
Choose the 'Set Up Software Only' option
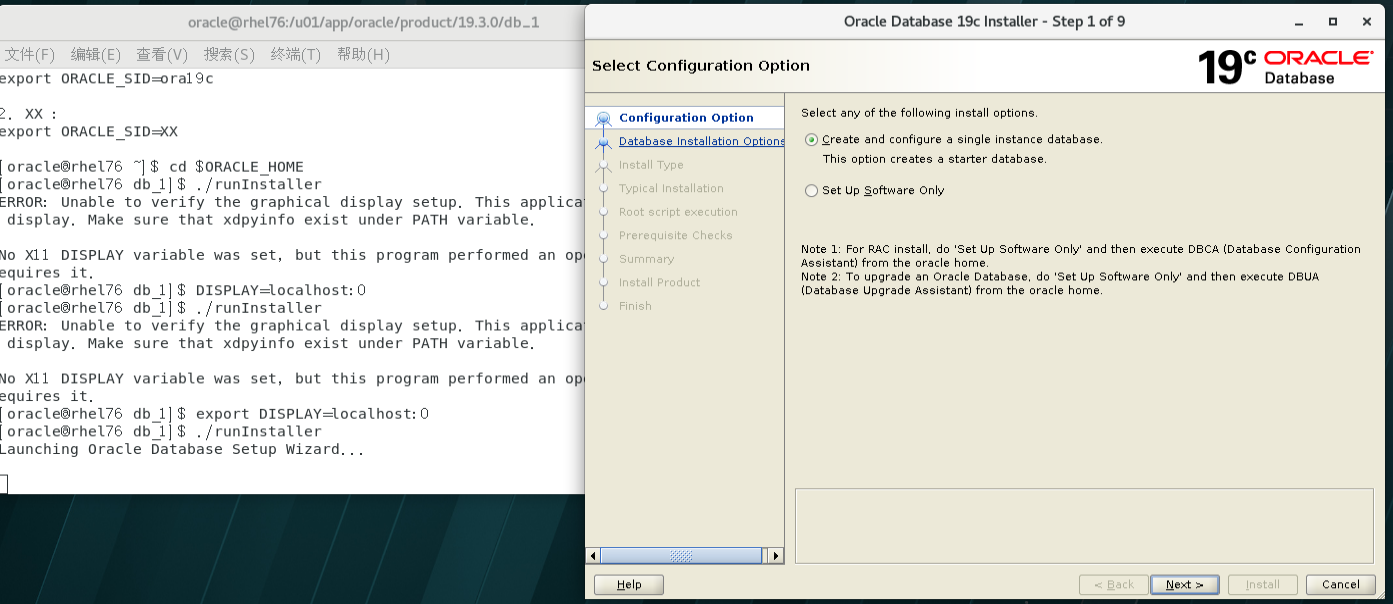point(811,191)
